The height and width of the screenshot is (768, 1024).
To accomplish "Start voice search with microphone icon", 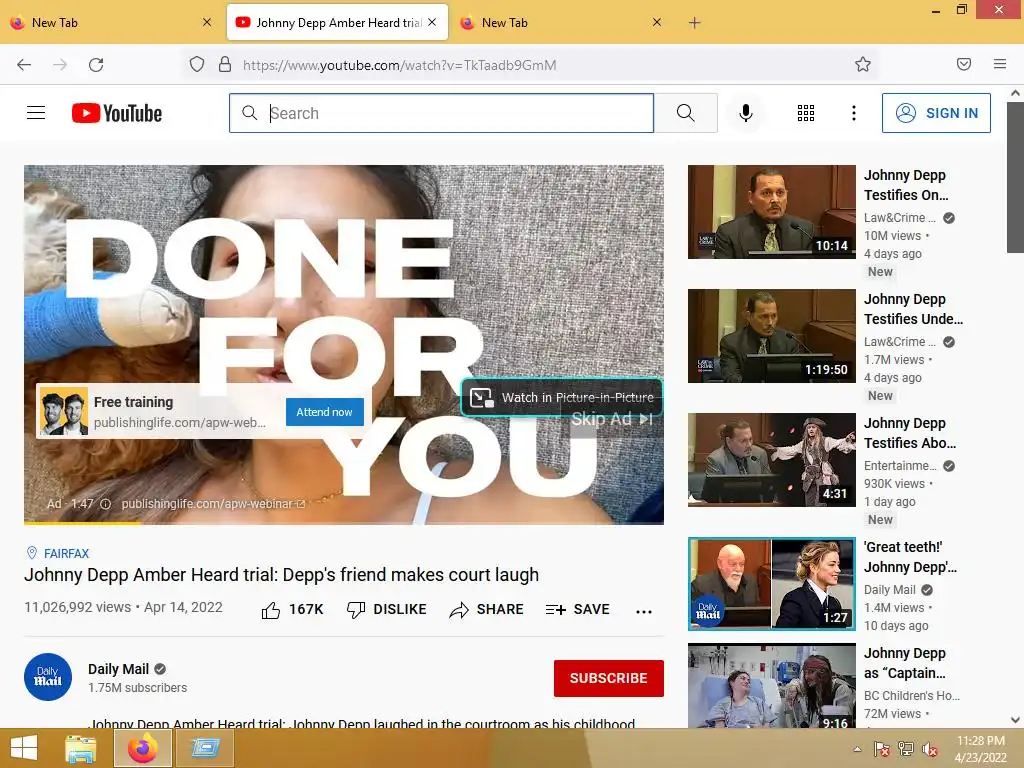I will (746, 113).
